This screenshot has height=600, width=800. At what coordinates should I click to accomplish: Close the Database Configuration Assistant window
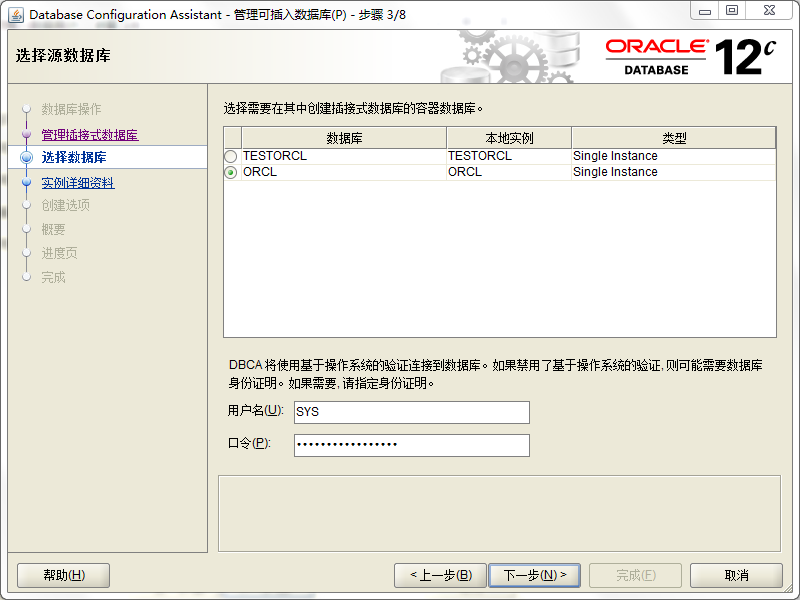[x=769, y=11]
